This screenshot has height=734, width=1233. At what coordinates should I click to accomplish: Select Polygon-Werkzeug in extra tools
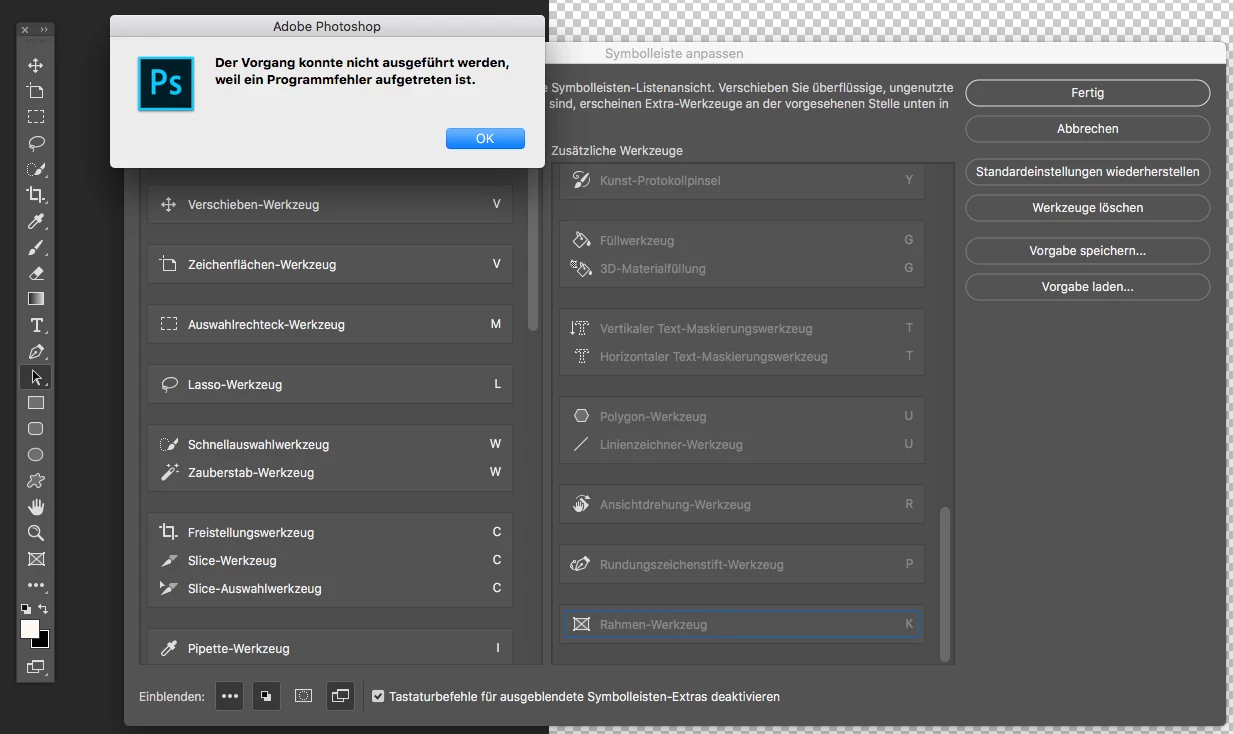742,416
